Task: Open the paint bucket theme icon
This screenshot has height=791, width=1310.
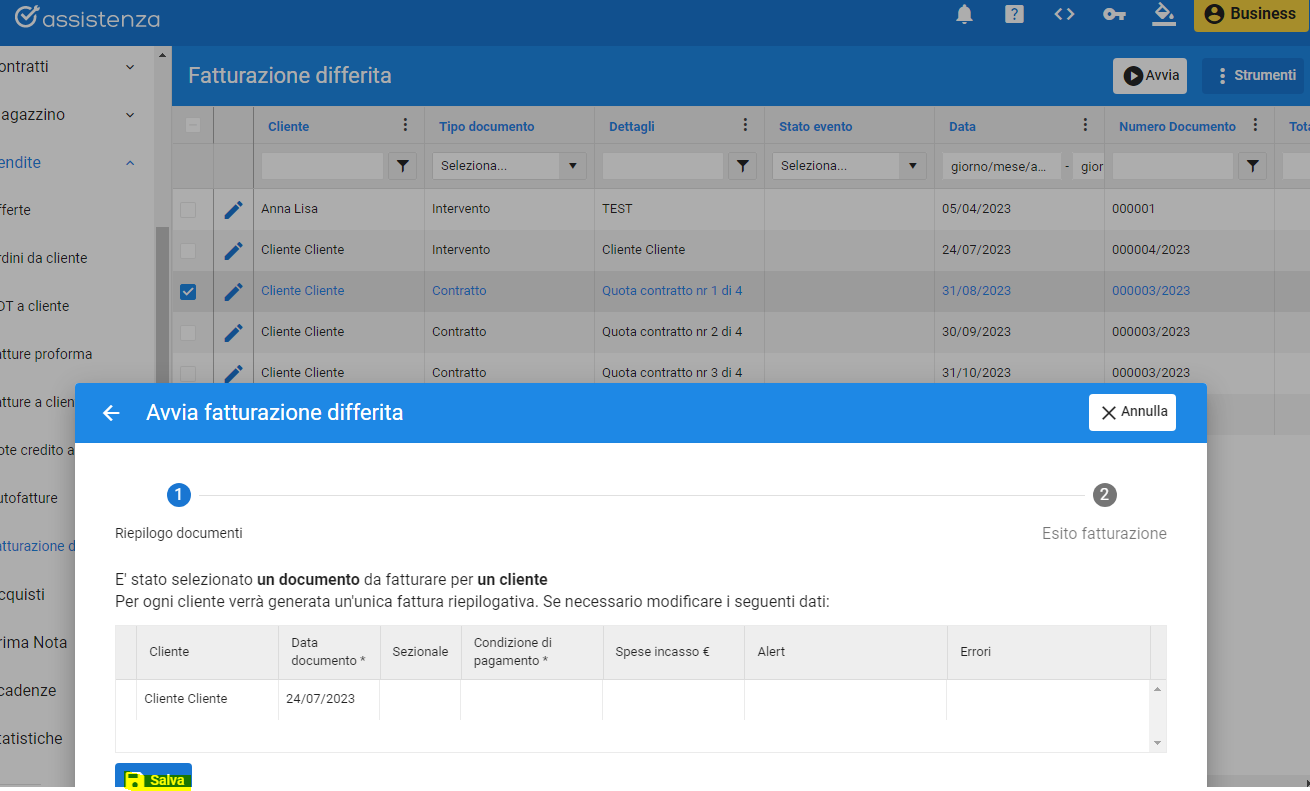Action: [x=1163, y=13]
